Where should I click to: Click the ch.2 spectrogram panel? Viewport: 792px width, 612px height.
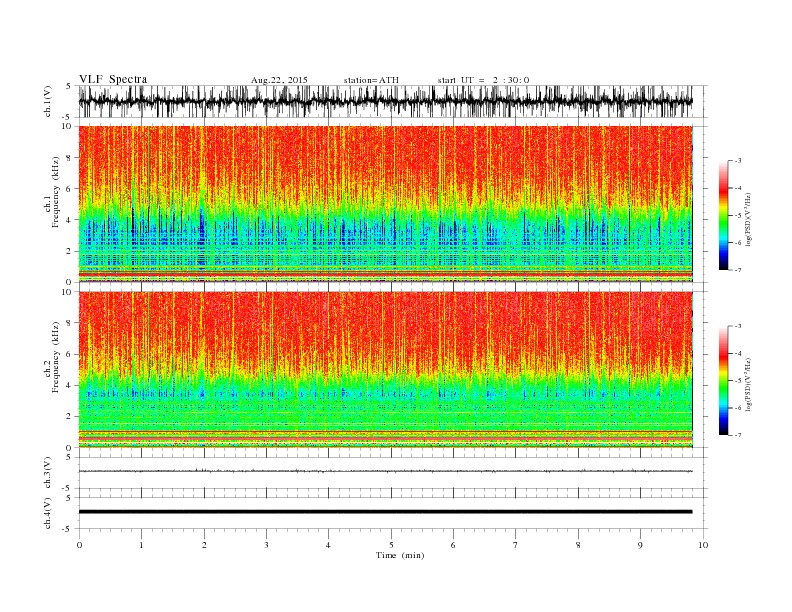[x=385, y=370]
